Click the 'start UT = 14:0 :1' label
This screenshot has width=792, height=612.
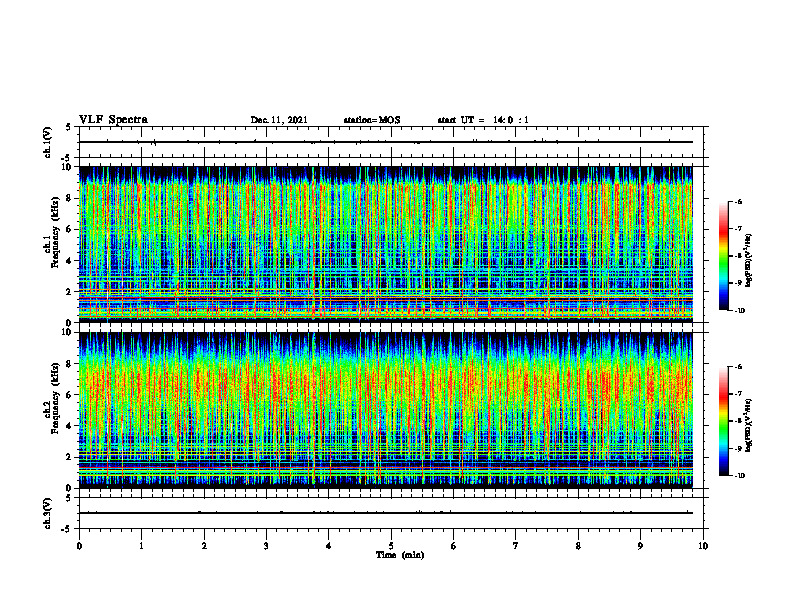click(483, 120)
